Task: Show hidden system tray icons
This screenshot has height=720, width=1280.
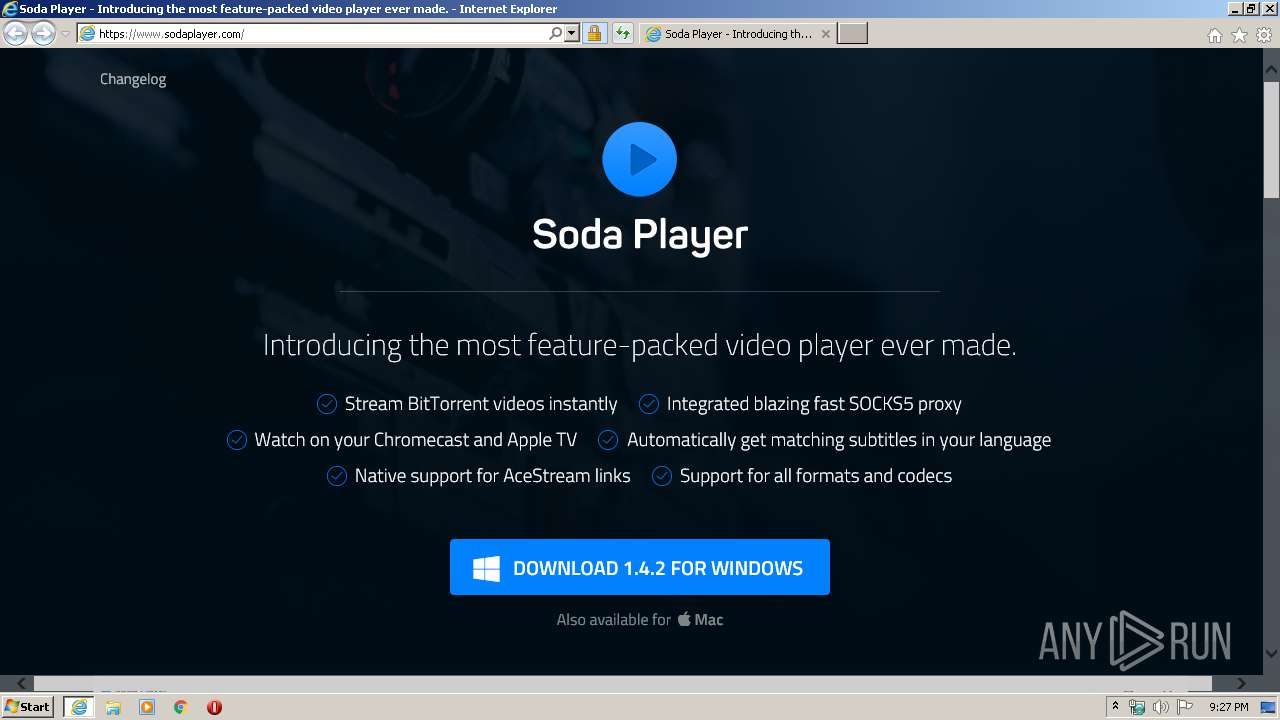Action: click(x=1116, y=707)
